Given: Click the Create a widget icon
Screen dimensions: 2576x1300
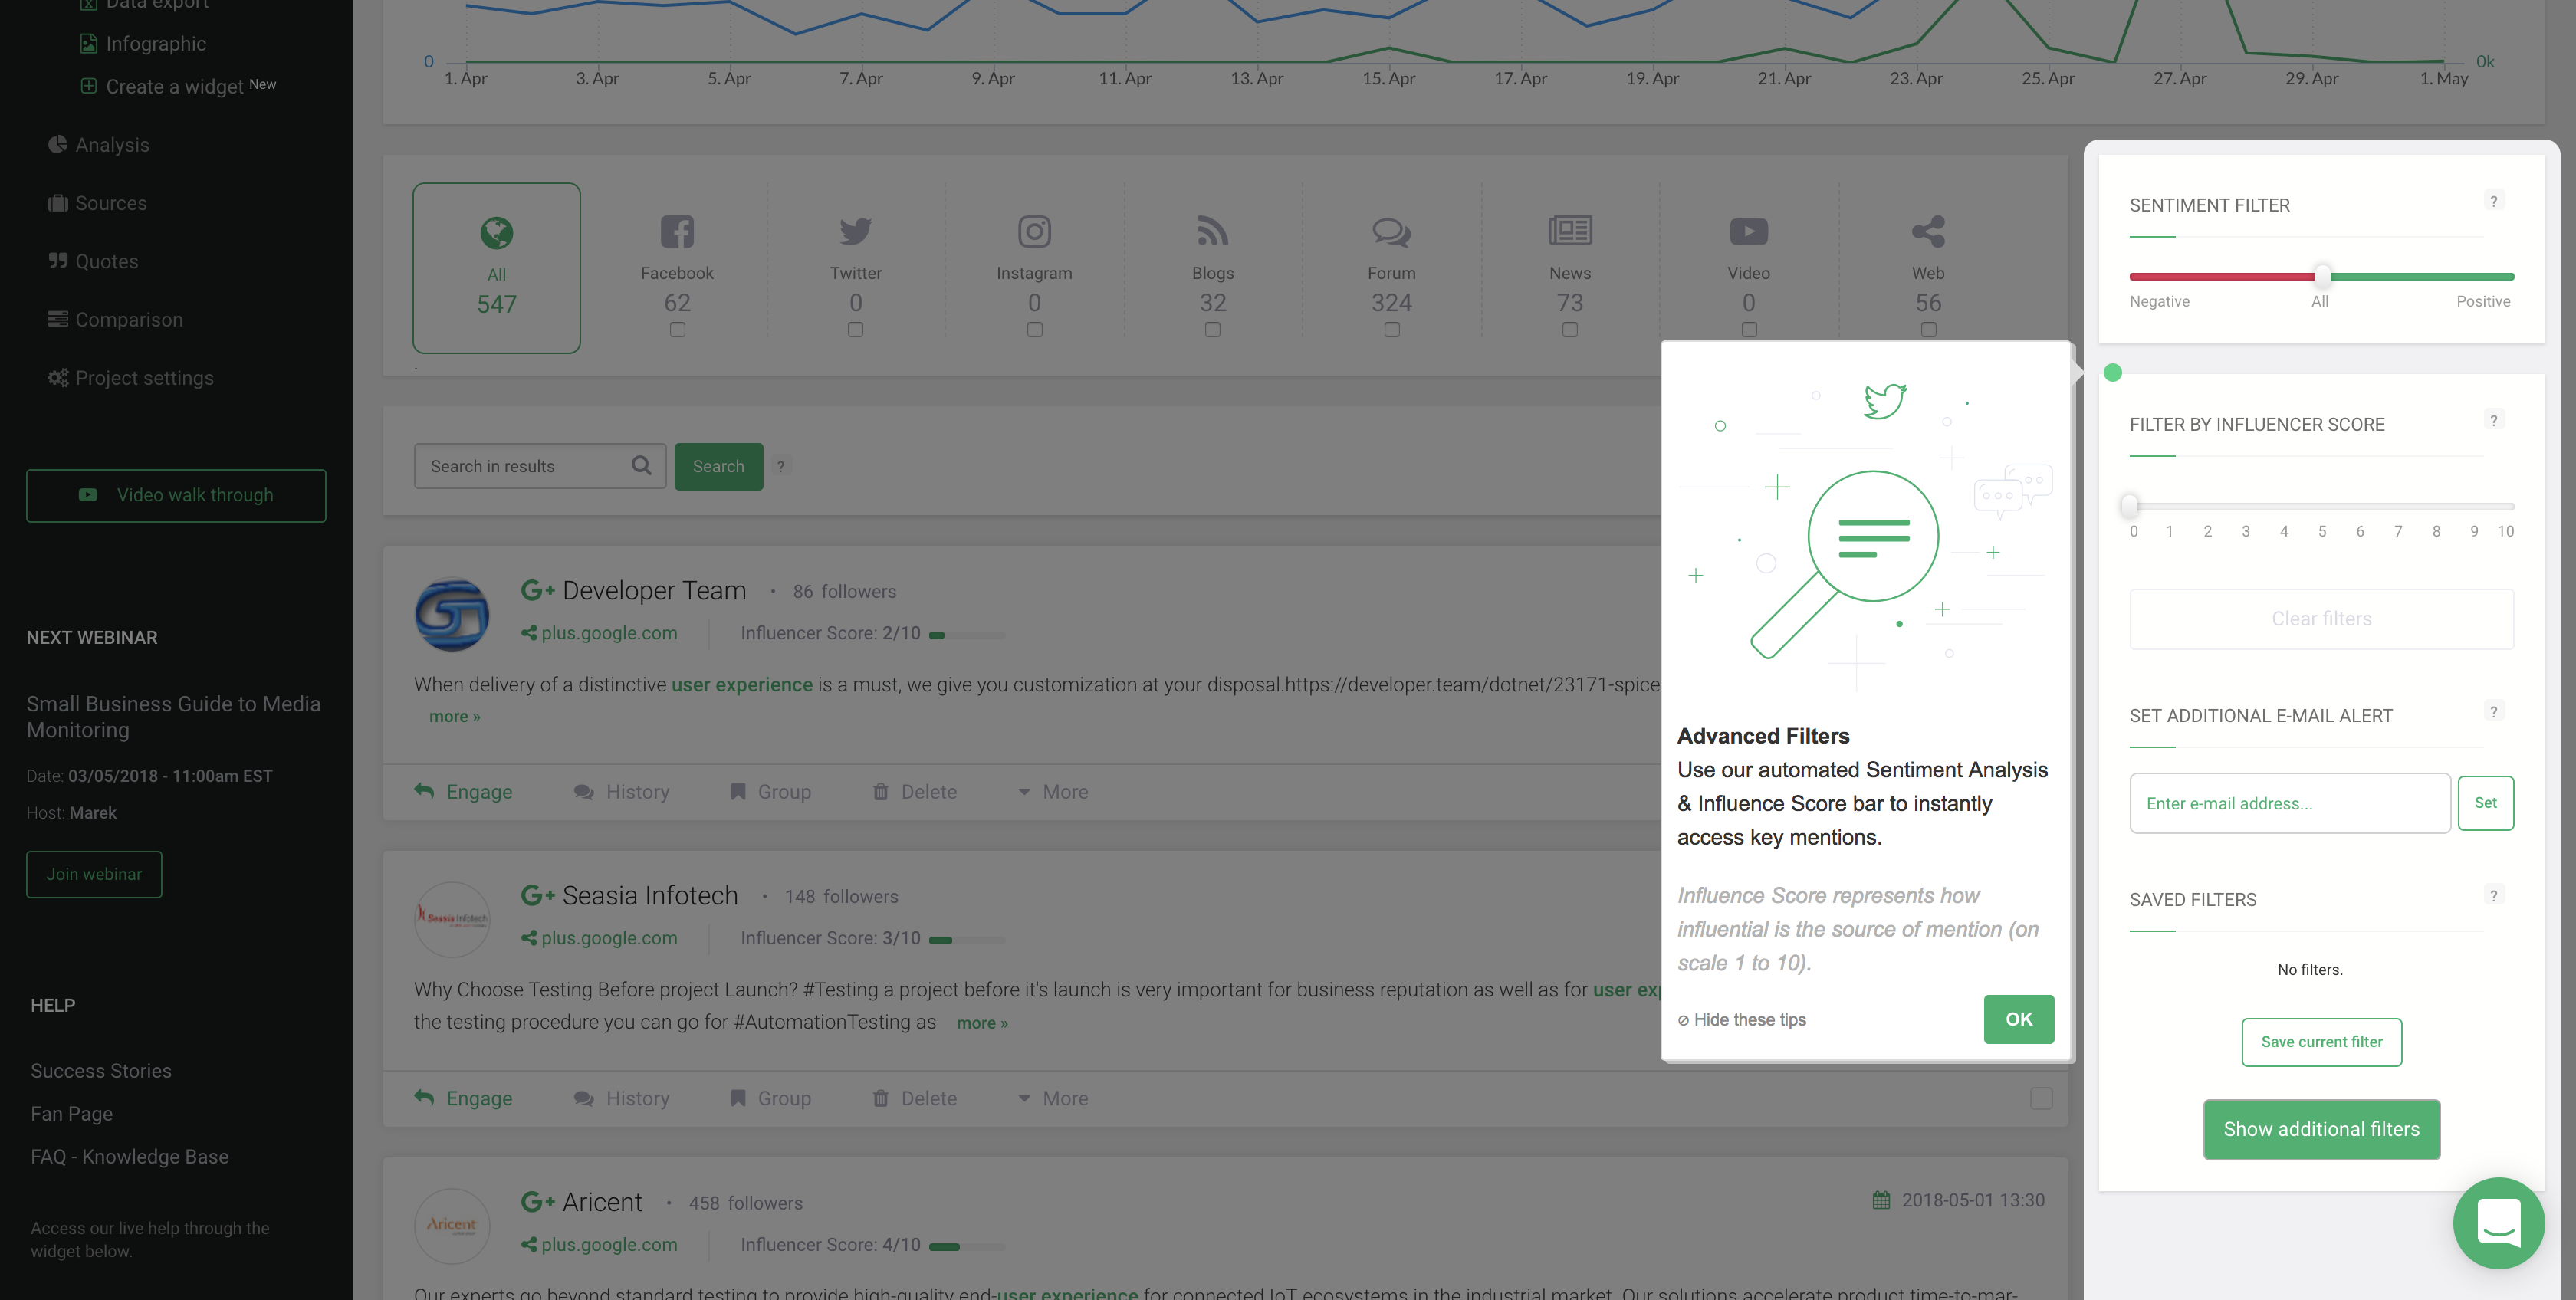Looking at the screenshot, I should pos(89,86).
